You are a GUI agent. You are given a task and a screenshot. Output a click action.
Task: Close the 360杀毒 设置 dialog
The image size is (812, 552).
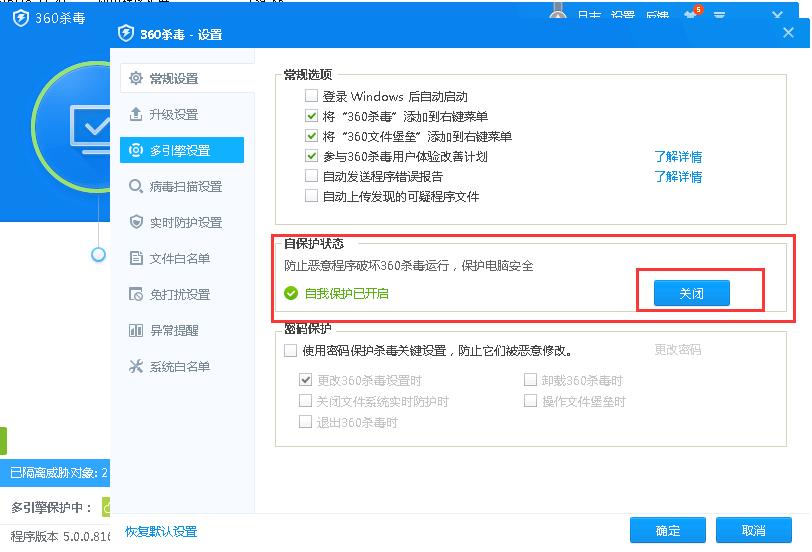788,33
